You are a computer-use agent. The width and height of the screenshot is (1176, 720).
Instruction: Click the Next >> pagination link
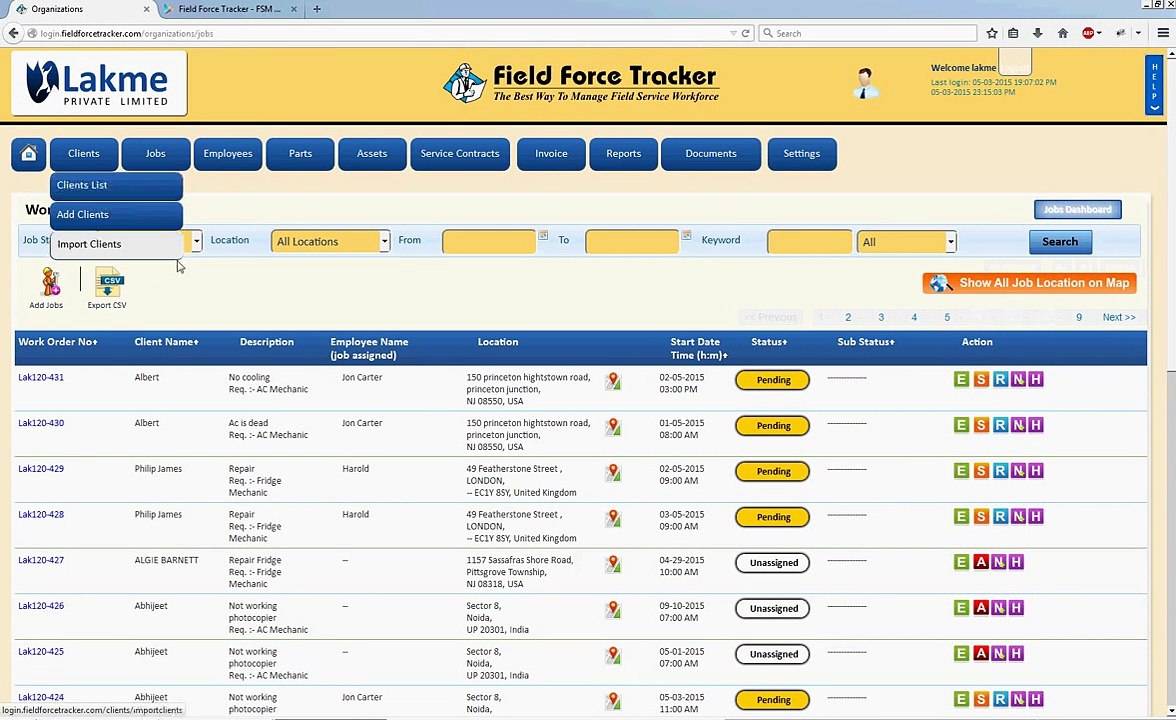coord(1119,317)
